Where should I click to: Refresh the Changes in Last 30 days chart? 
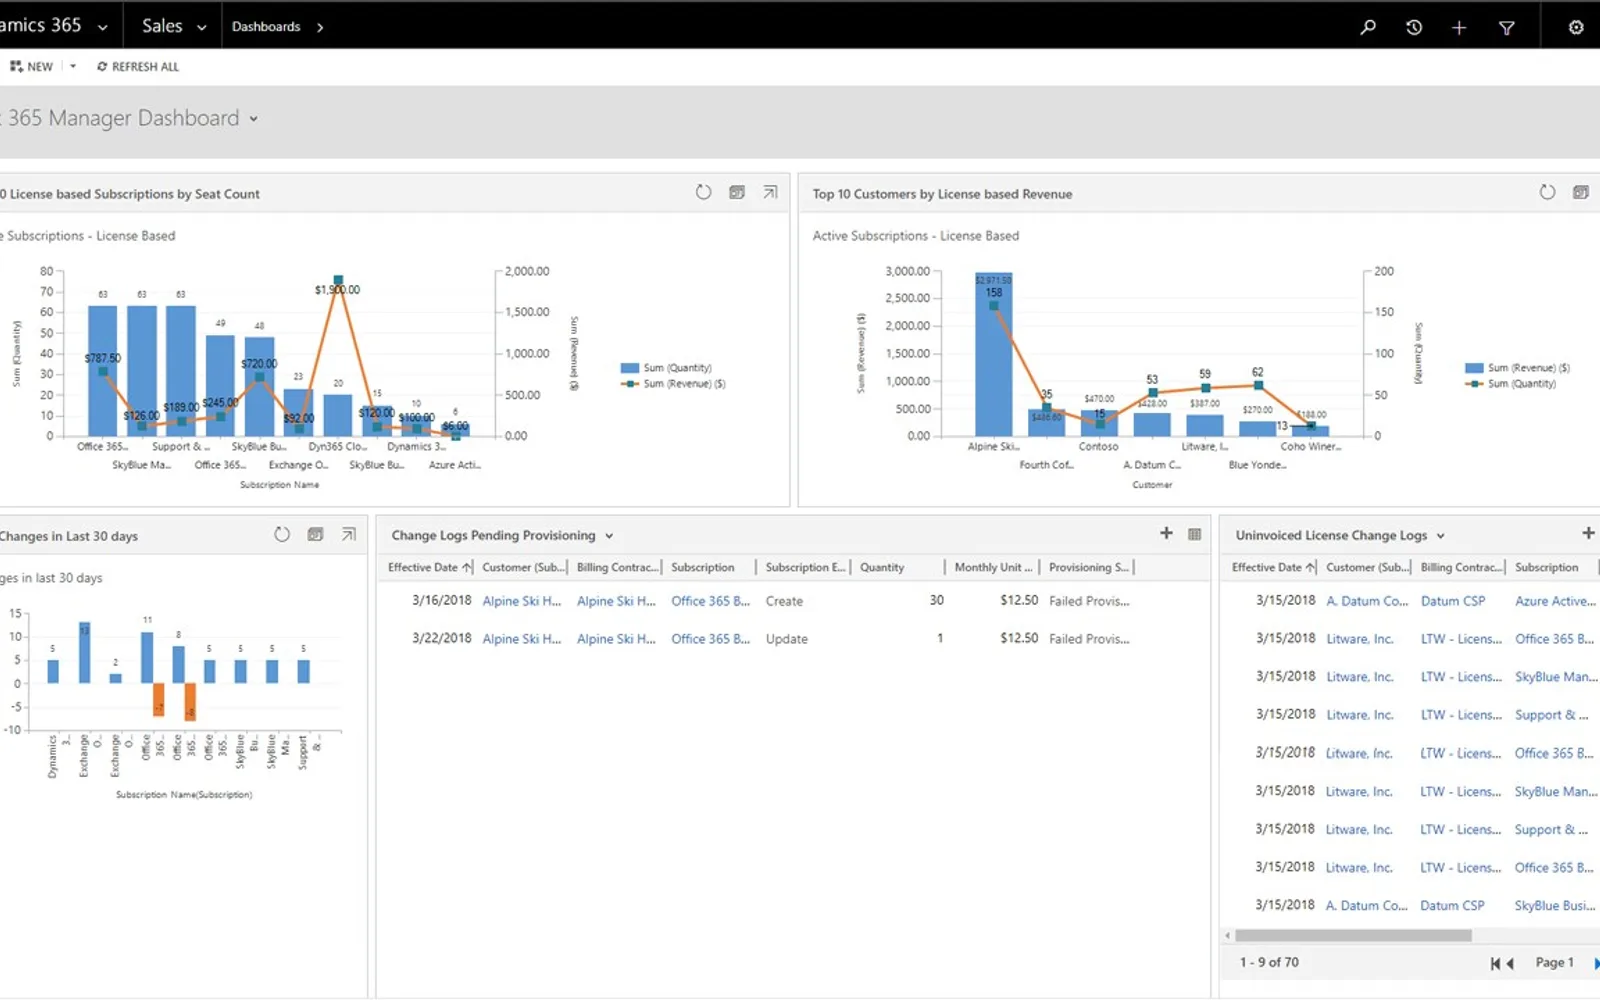point(282,535)
